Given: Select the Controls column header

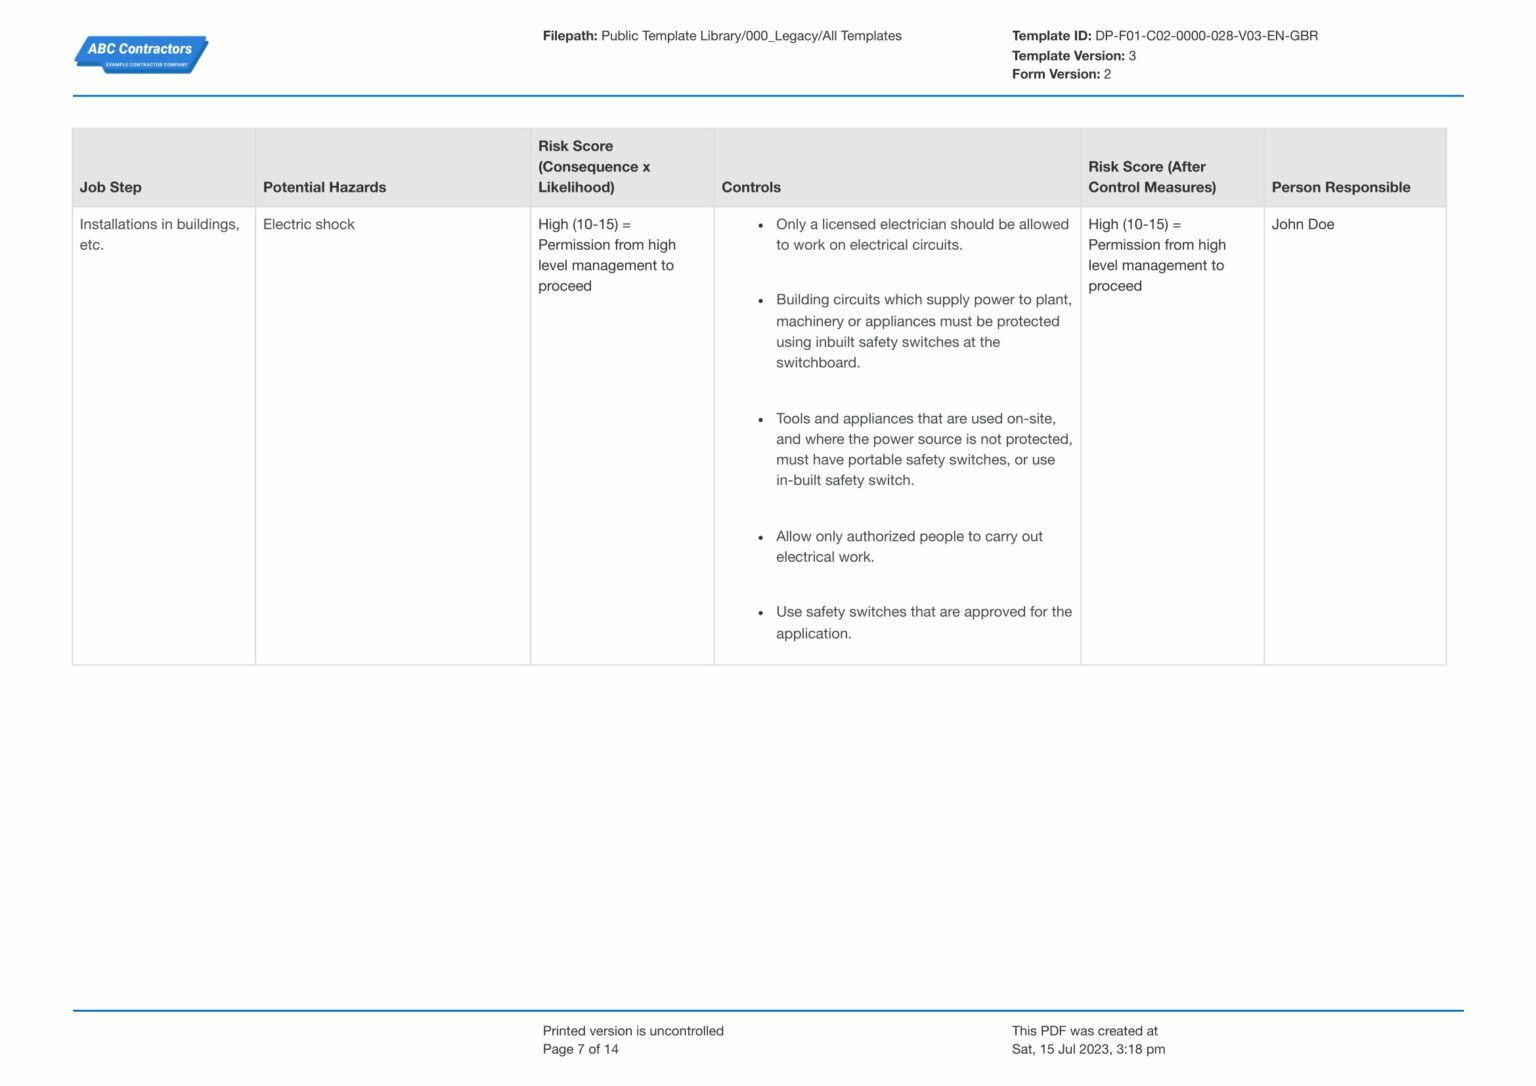Looking at the screenshot, I should click(x=752, y=187).
